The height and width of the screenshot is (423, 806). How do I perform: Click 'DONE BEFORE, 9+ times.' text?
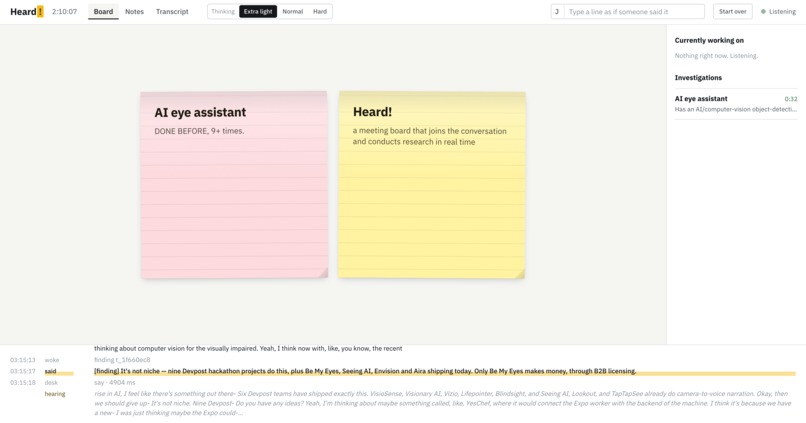(199, 131)
